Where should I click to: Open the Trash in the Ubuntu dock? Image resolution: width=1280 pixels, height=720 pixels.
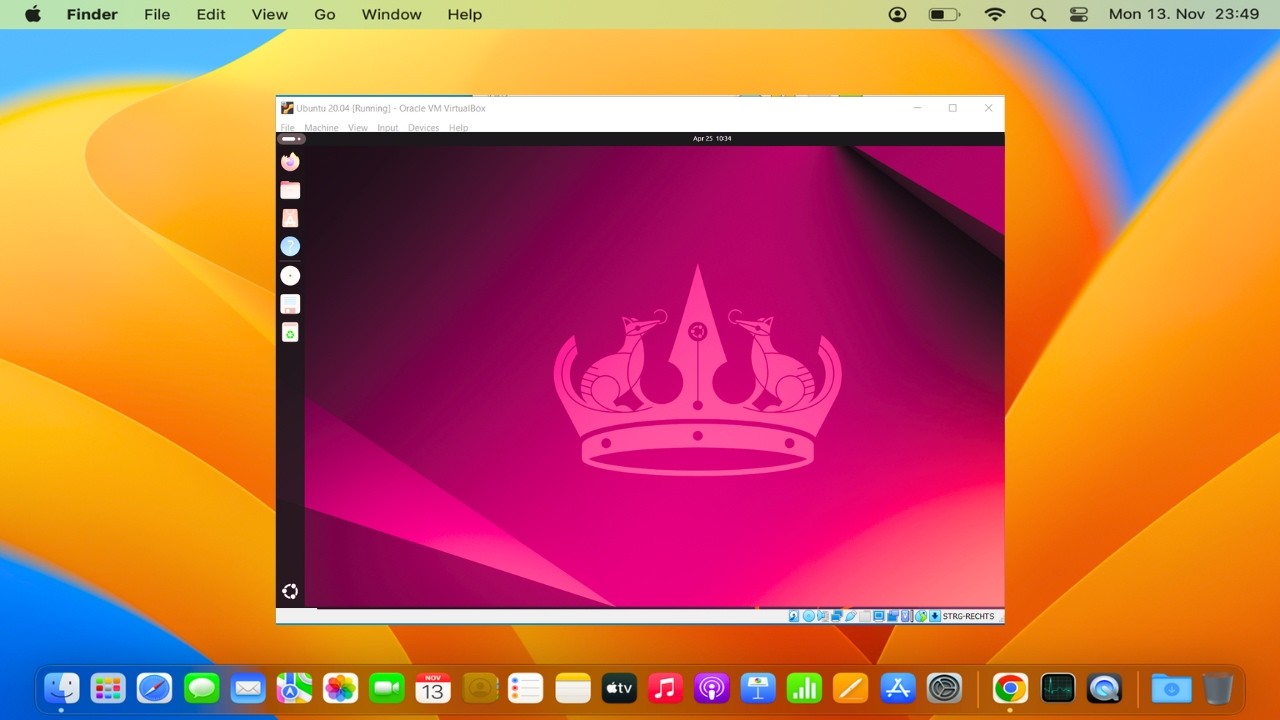[290, 332]
